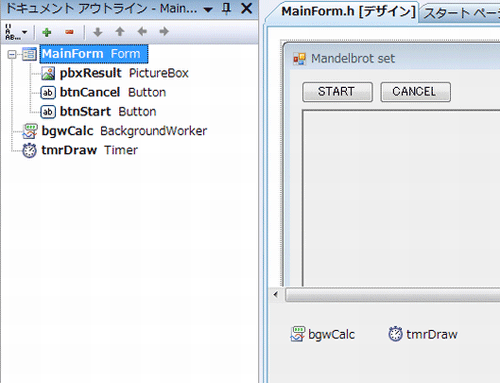
Task: Select pbxResult PictureBox in the outline
Action: click(x=115, y=73)
